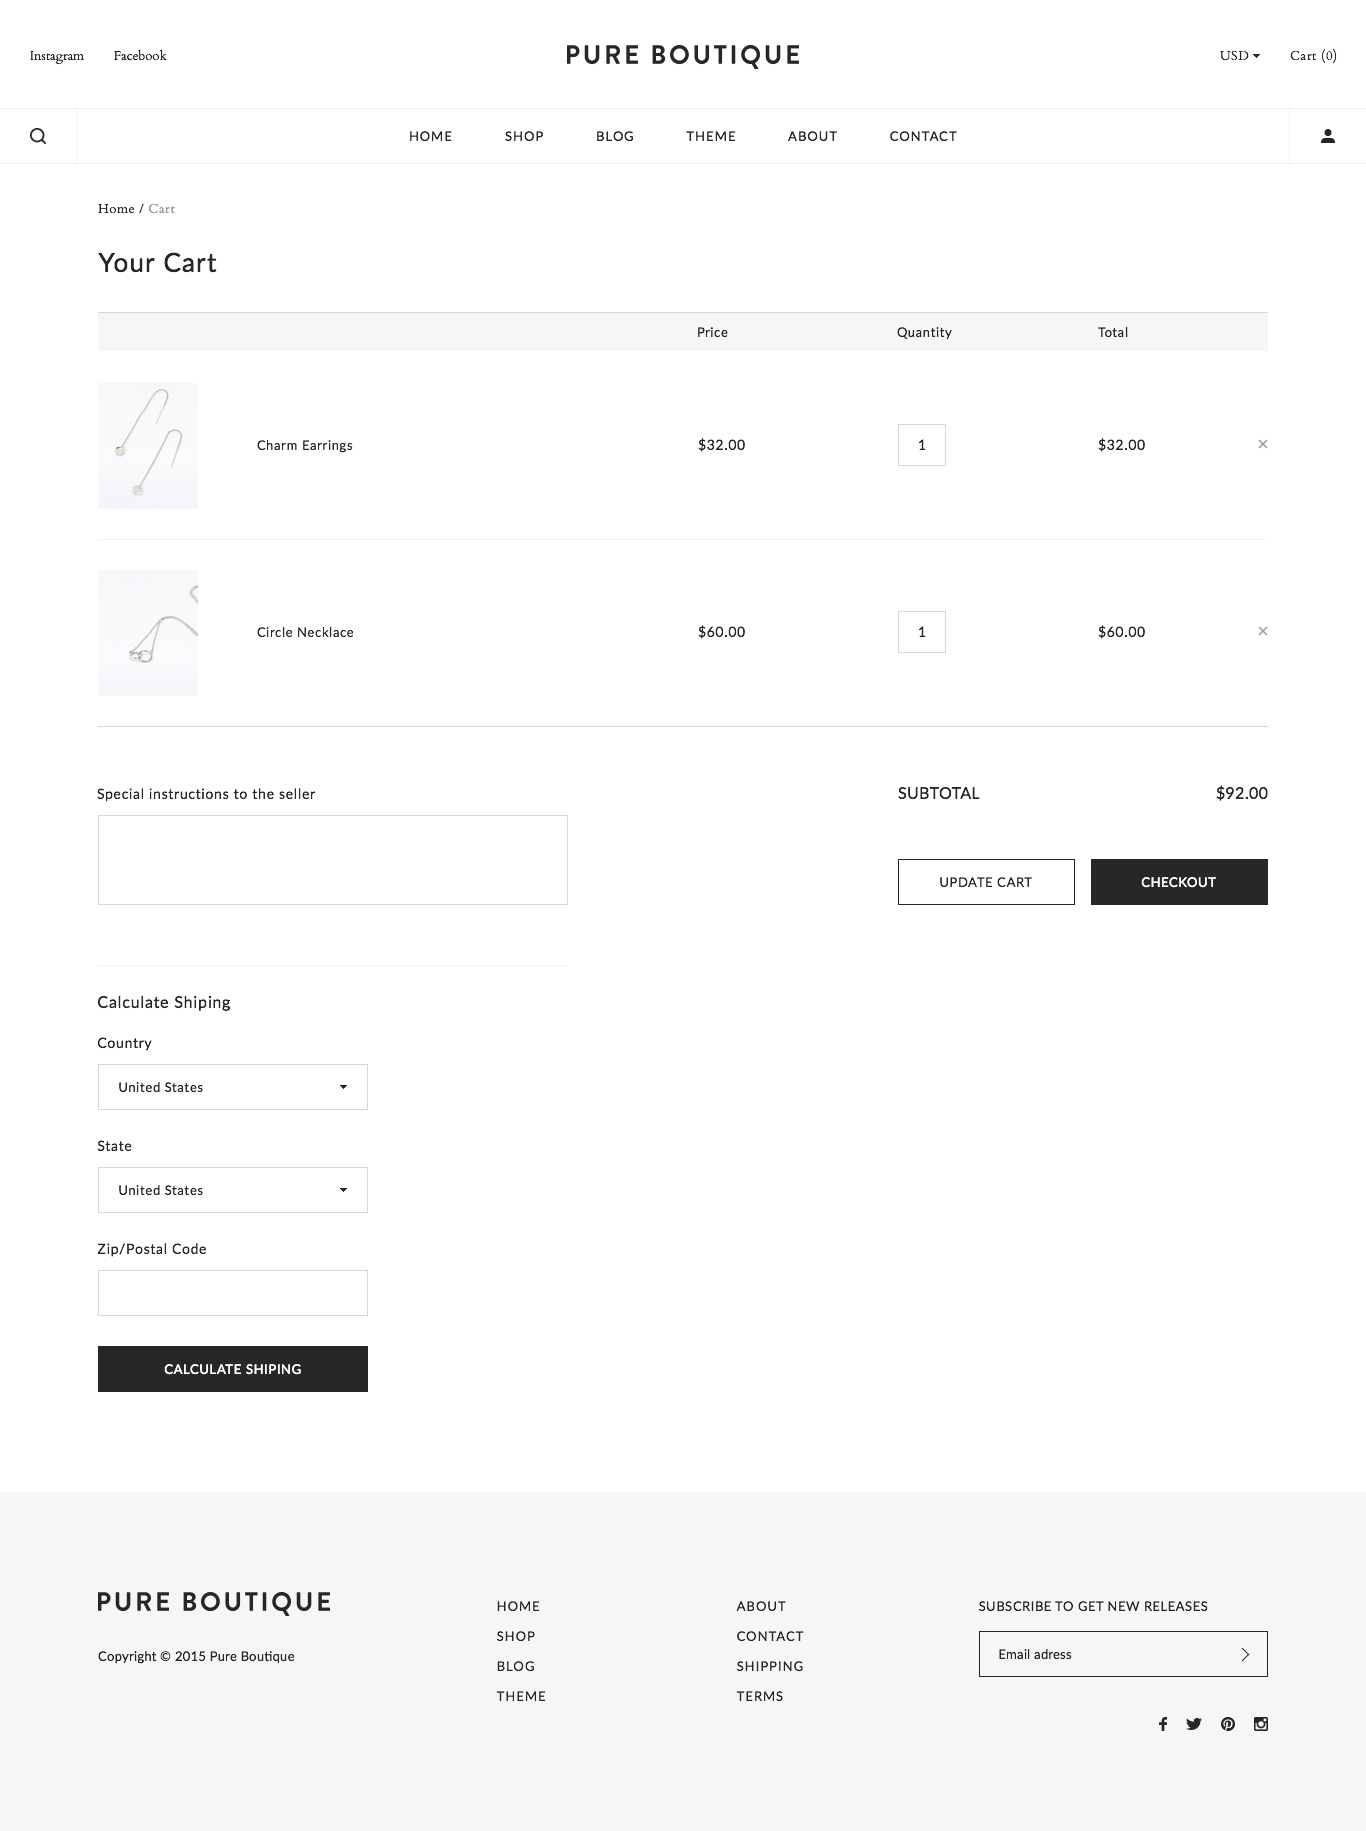Click the Calculate Shiping button
The image size is (1366, 1831).
coord(233,1369)
